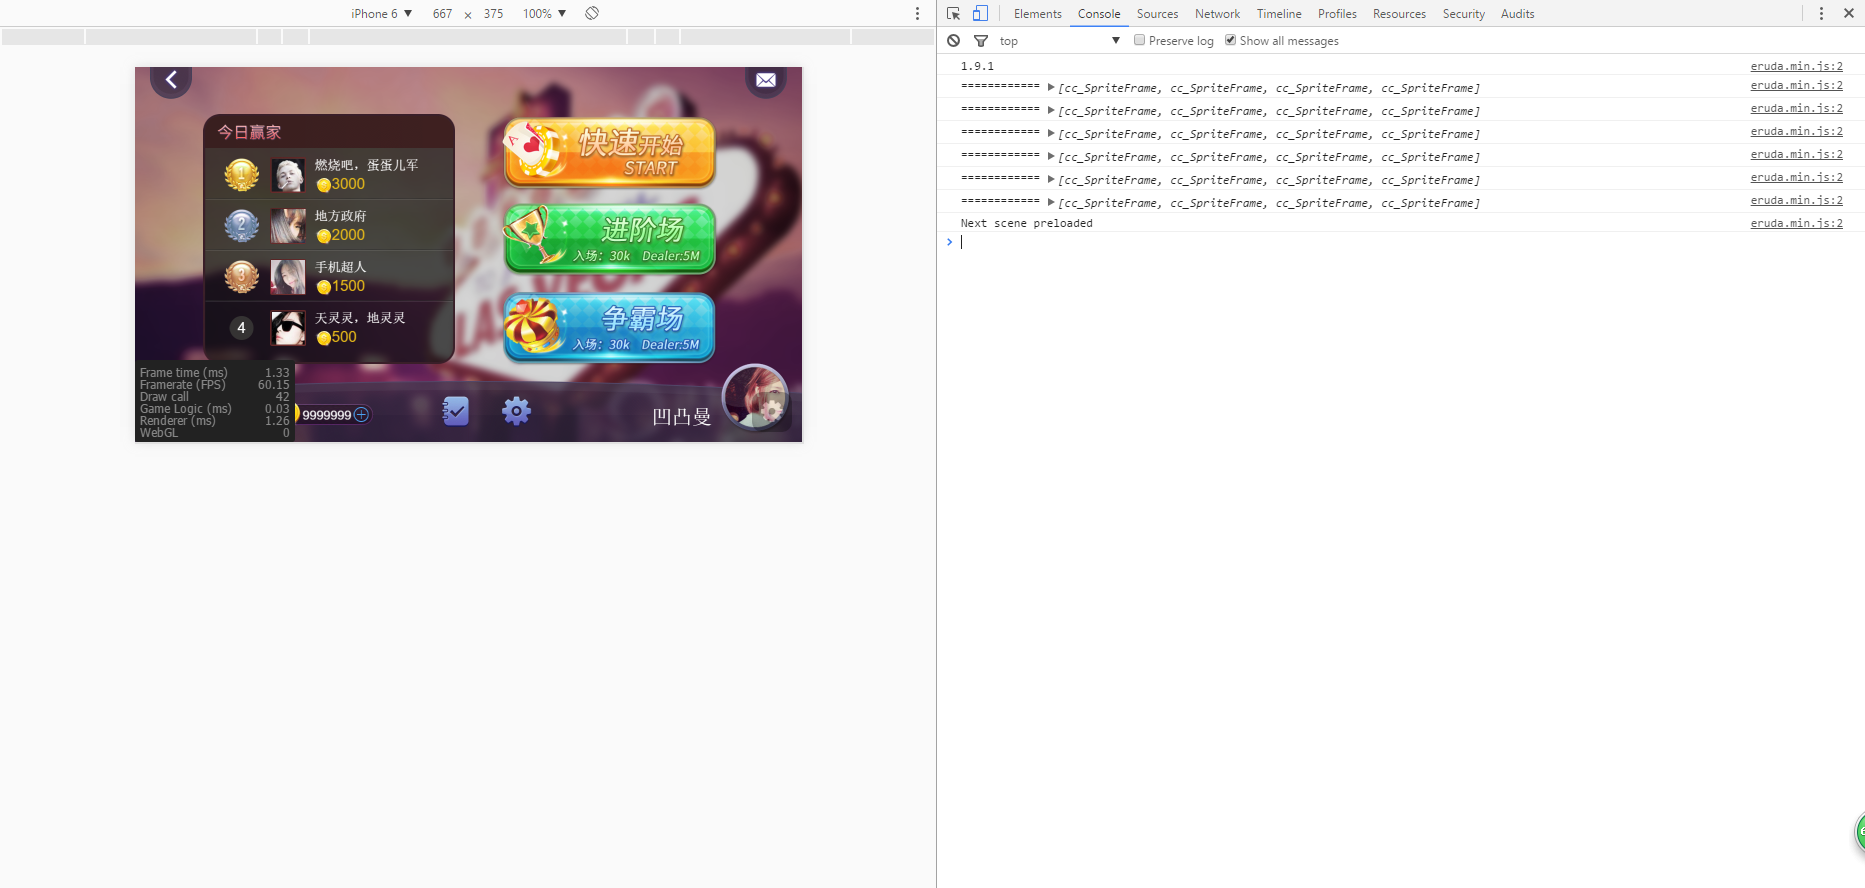Open the iPhone 6 device dropdown
The height and width of the screenshot is (888, 1865).
click(382, 14)
